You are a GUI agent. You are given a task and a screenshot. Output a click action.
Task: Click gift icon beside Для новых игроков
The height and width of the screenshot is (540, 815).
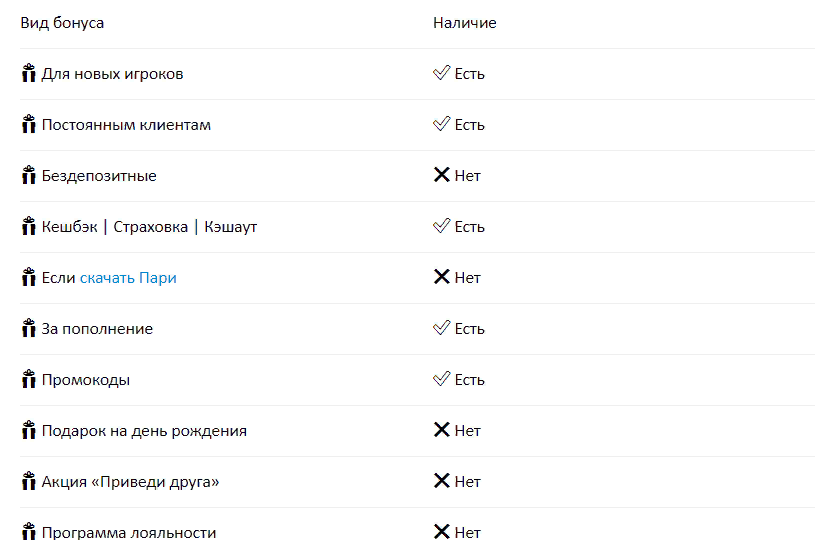29,73
